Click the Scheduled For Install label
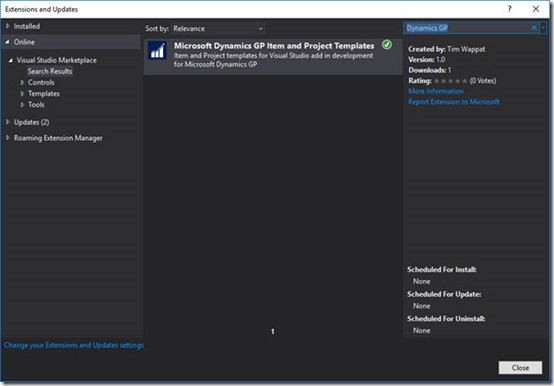Viewport: 554px width, 386px height. click(442, 269)
